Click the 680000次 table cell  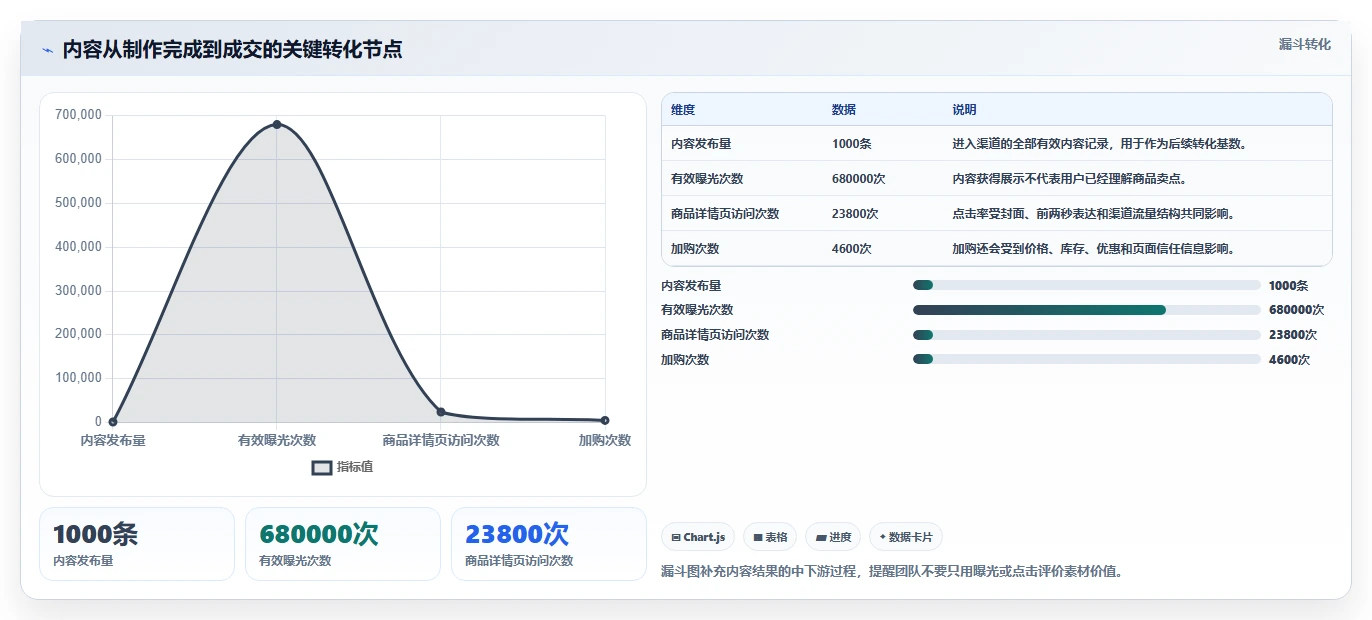858,179
